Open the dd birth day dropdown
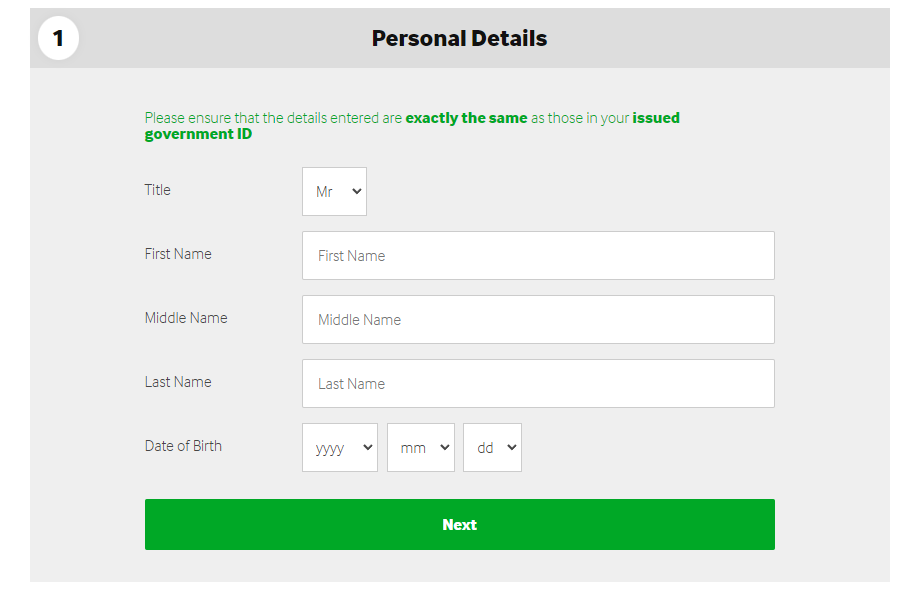 [x=492, y=447]
